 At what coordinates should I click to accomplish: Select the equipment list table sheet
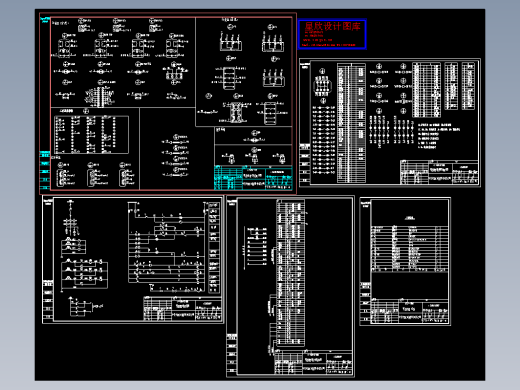point(405,261)
